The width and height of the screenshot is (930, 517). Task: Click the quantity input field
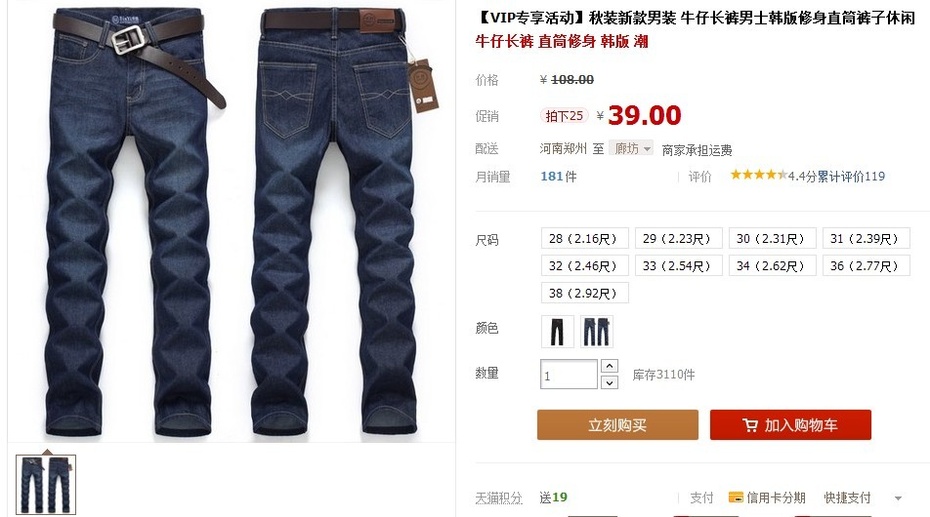(x=568, y=375)
